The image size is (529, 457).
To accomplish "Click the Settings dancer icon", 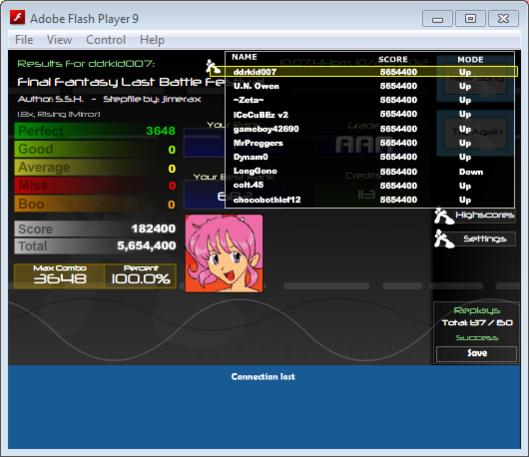I will tap(444, 239).
